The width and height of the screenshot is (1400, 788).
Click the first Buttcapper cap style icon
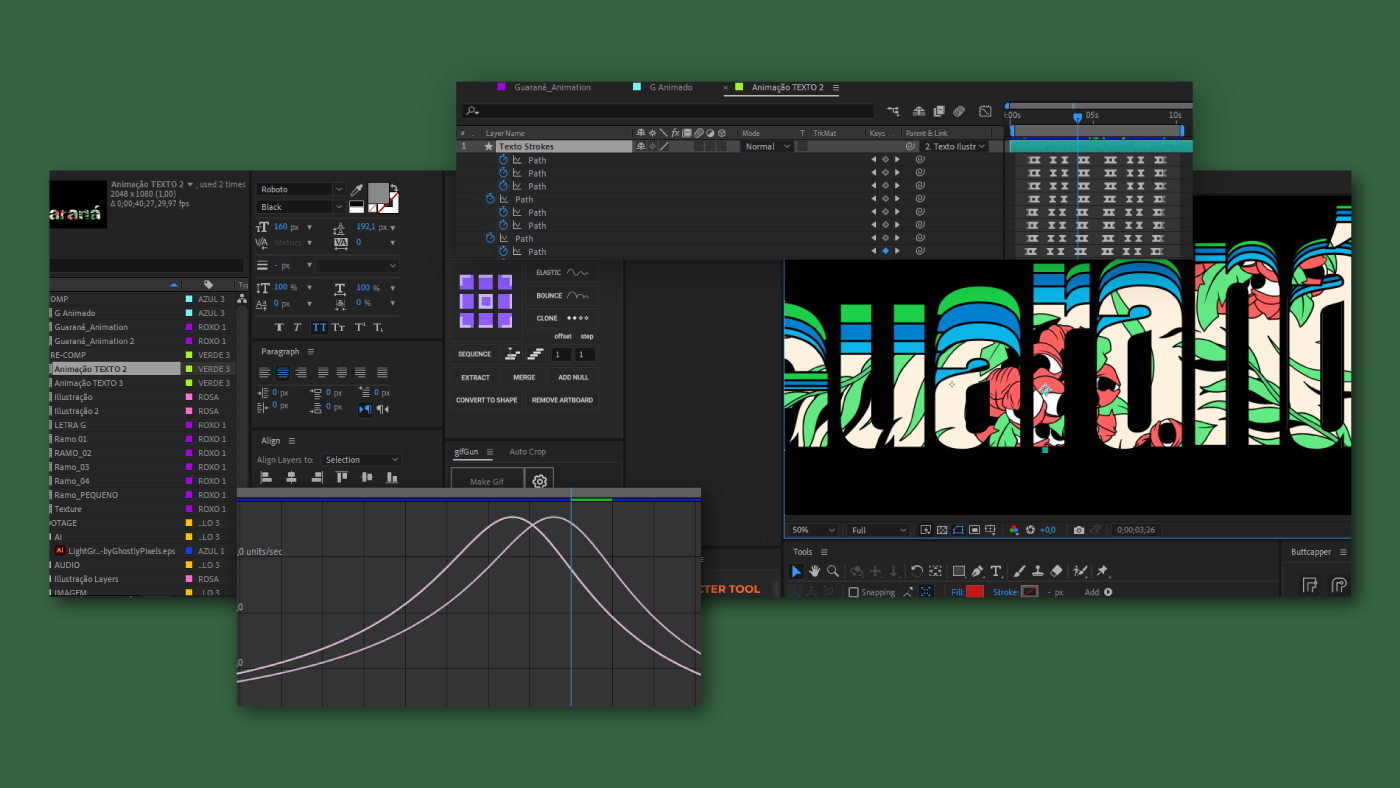coord(1310,586)
